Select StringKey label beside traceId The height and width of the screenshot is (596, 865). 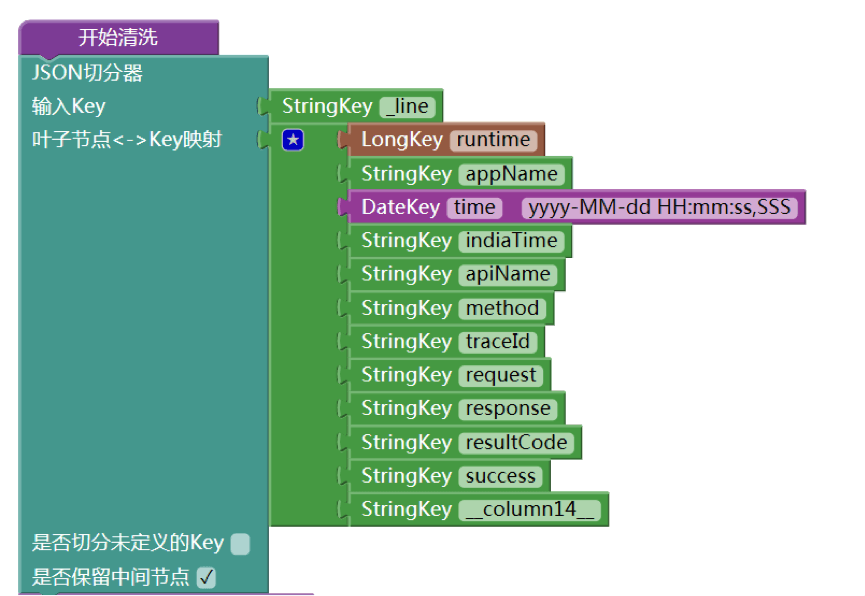coord(407,342)
